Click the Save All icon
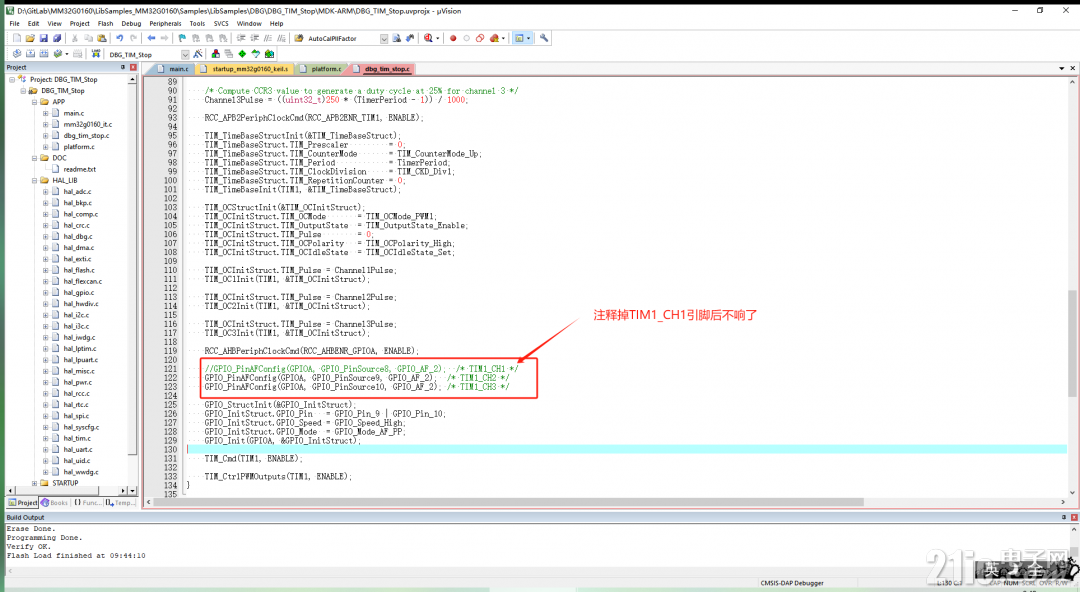The height and width of the screenshot is (592, 1080). click(x=56, y=38)
